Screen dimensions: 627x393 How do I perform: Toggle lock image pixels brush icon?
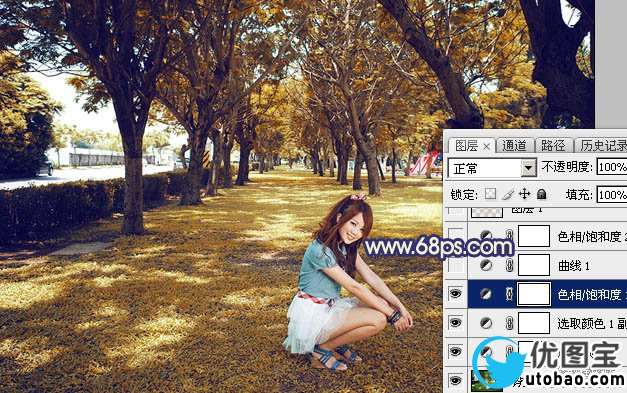click(x=508, y=194)
